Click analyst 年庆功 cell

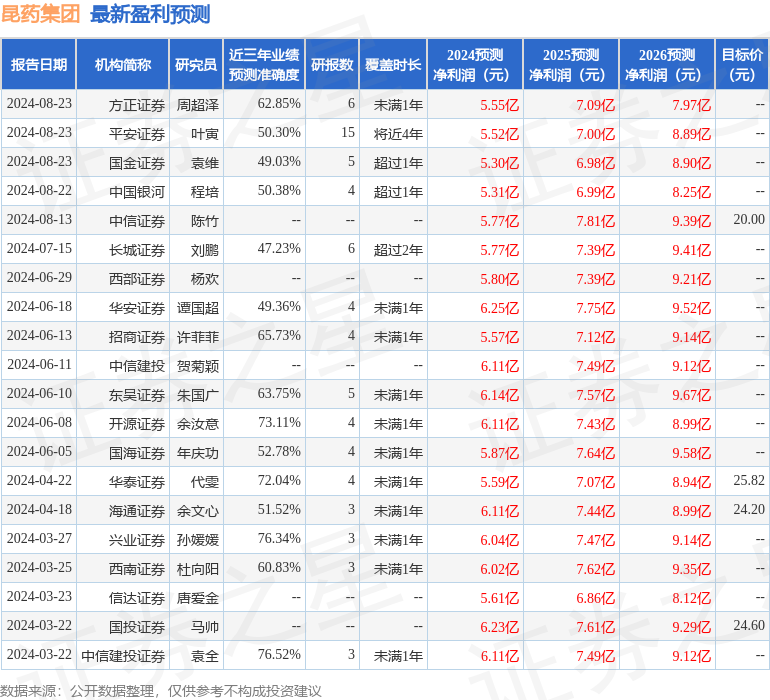point(197,453)
